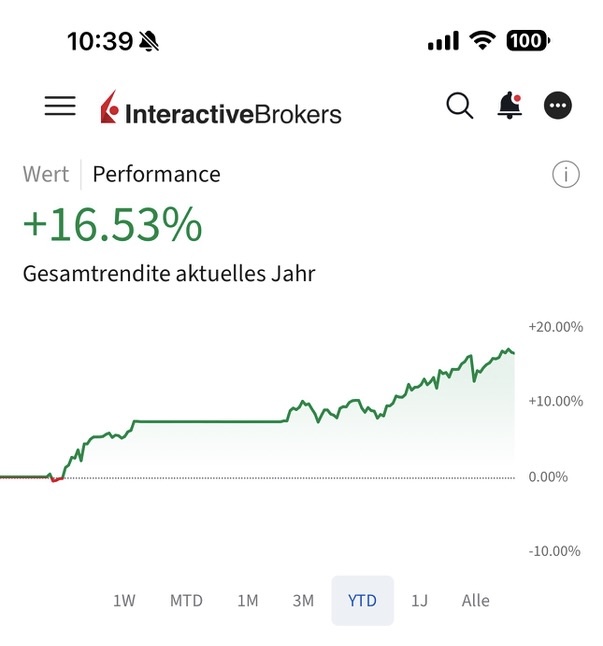Select the Performance tab
The image size is (603, 646).
tap(156, 174)
